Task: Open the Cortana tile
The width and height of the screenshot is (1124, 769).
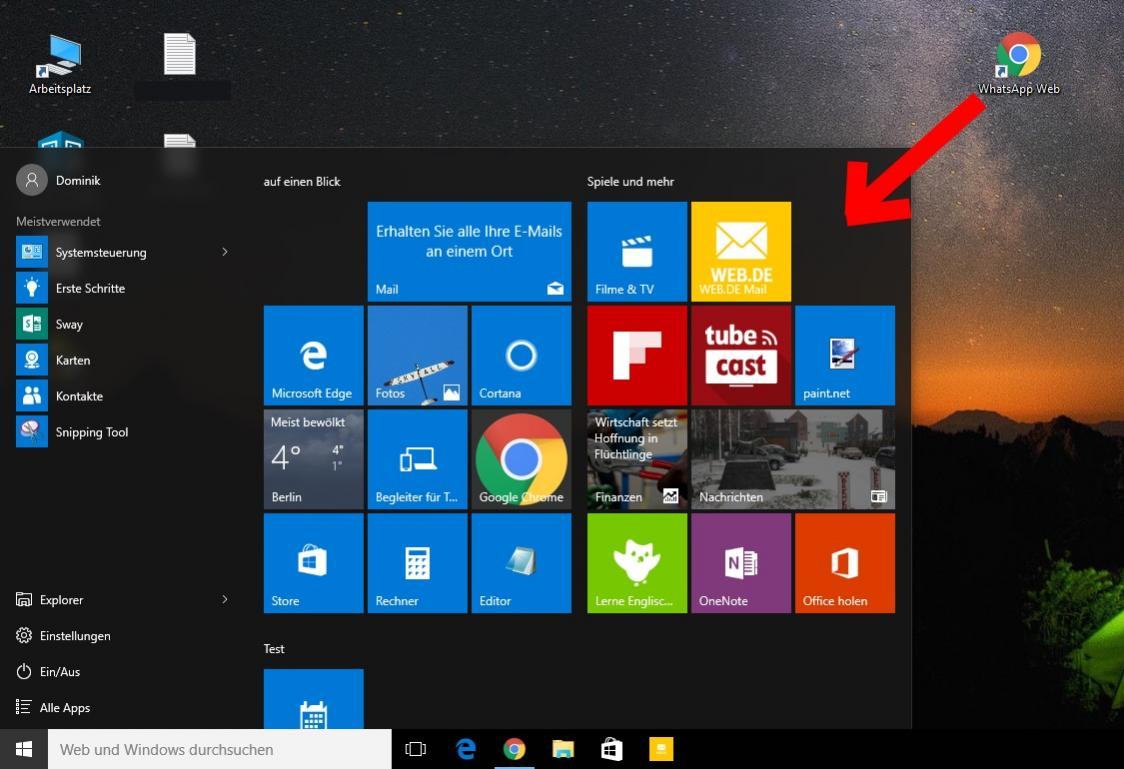Action: coord(521,355)
